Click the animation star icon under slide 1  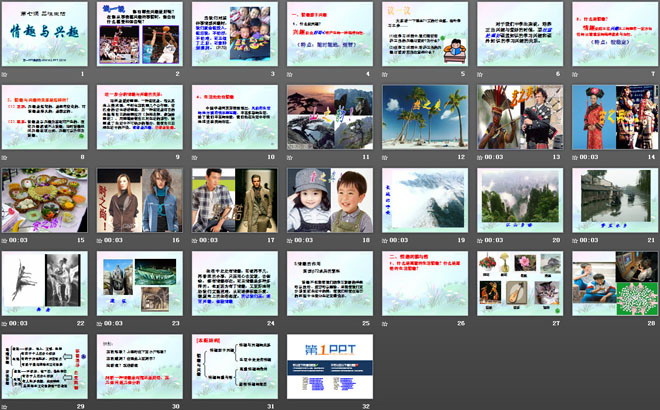point(5,74)
